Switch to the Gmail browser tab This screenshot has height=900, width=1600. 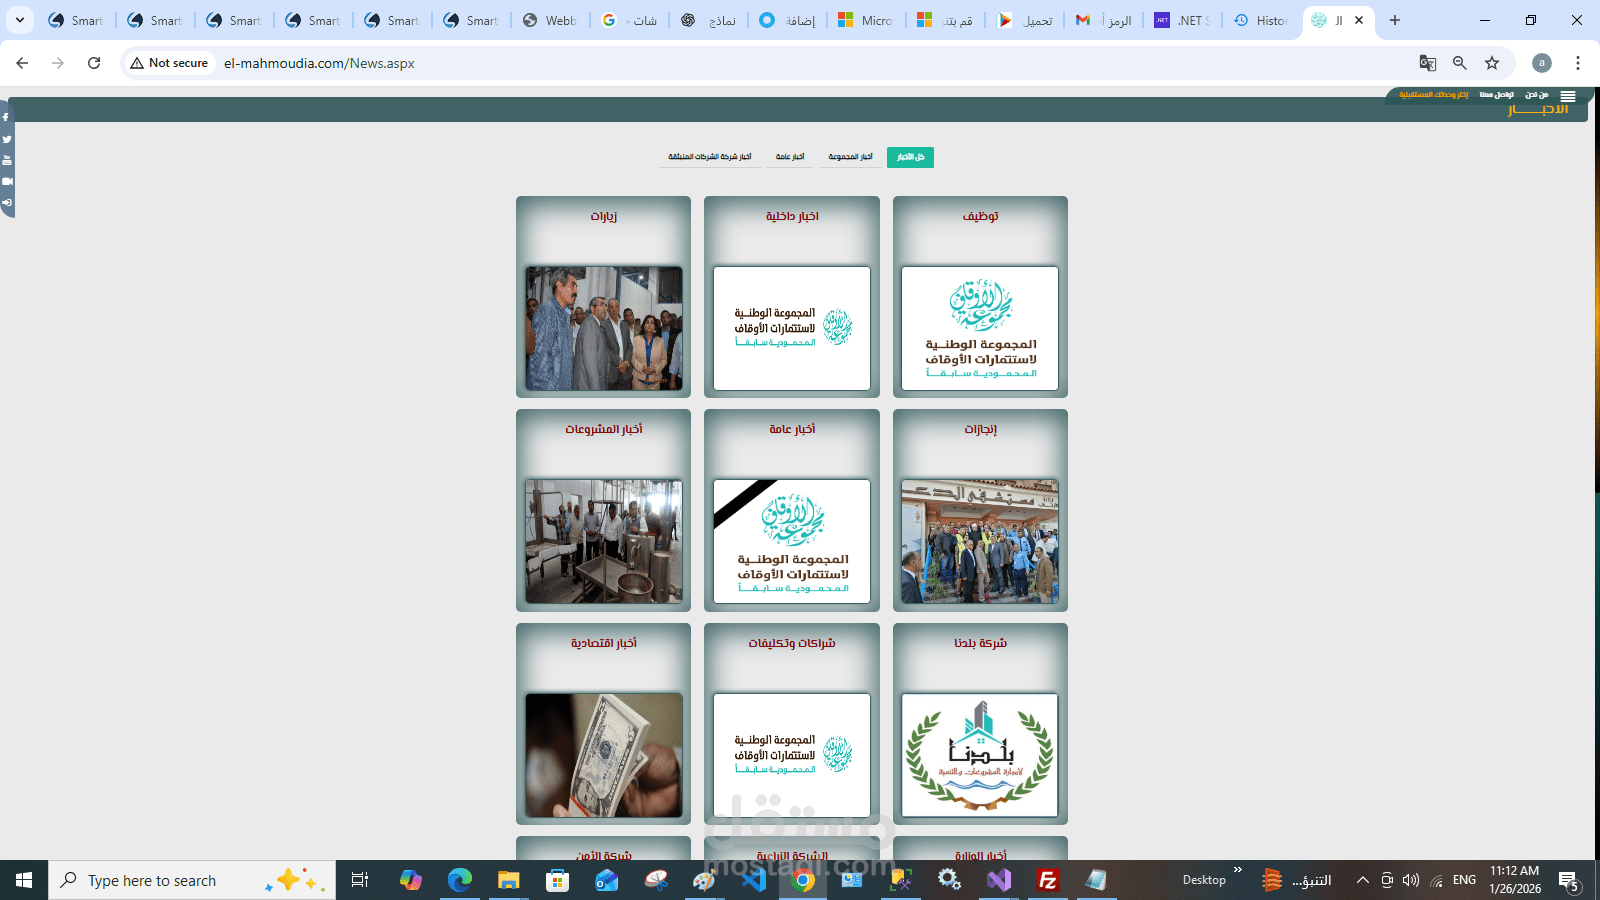(x=1104, y=20)
